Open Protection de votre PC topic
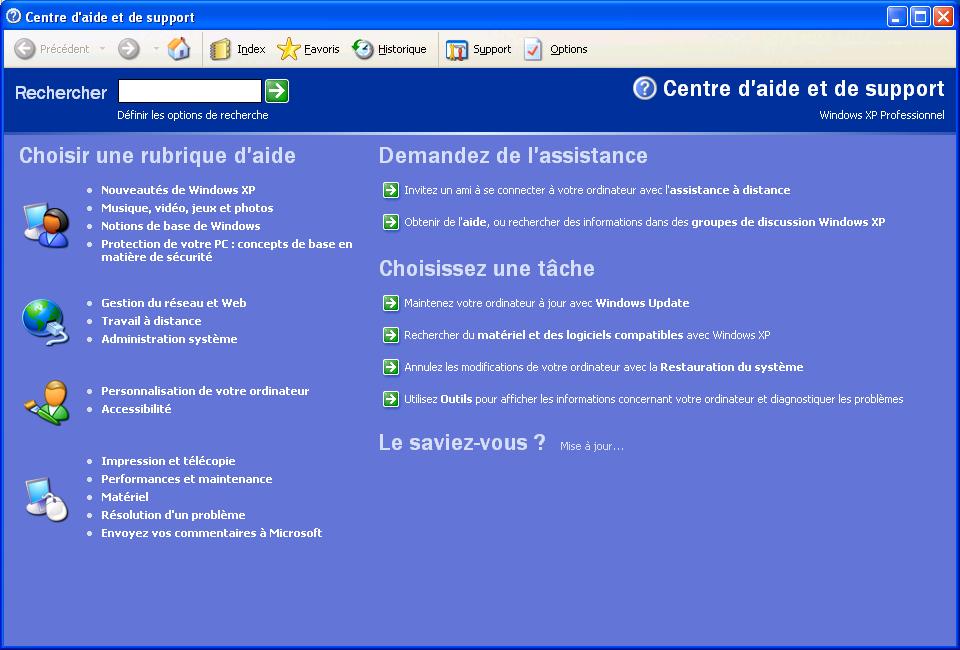The width and height of the screenshot is (960, 650). point(227,250)
